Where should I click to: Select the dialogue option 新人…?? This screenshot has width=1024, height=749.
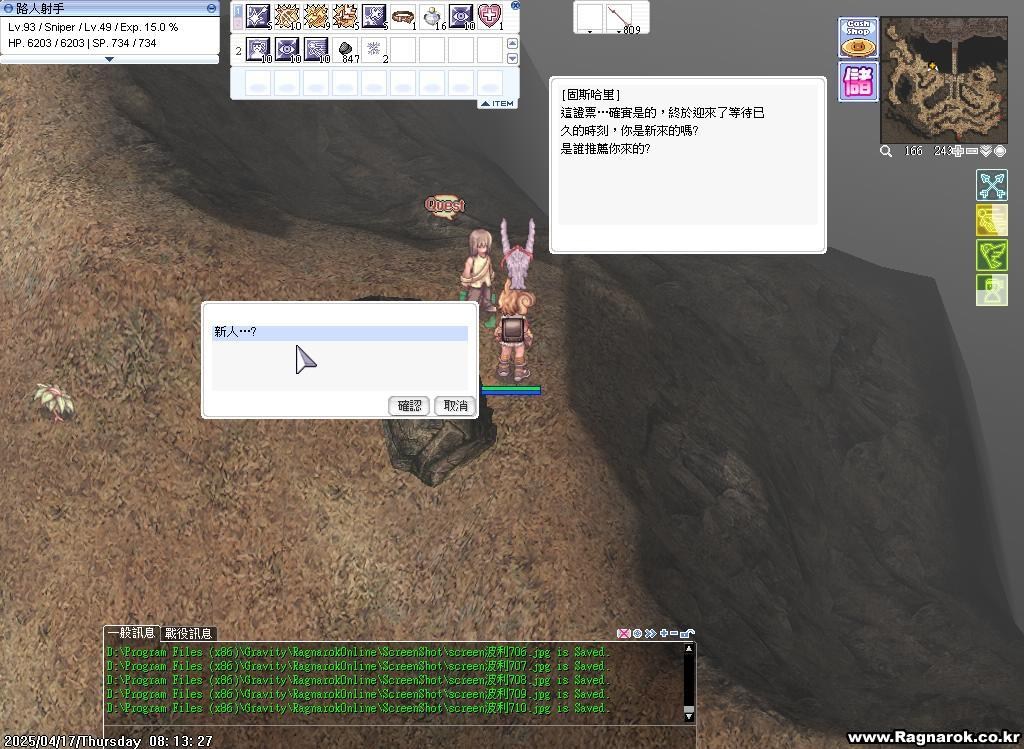(340, 332)
